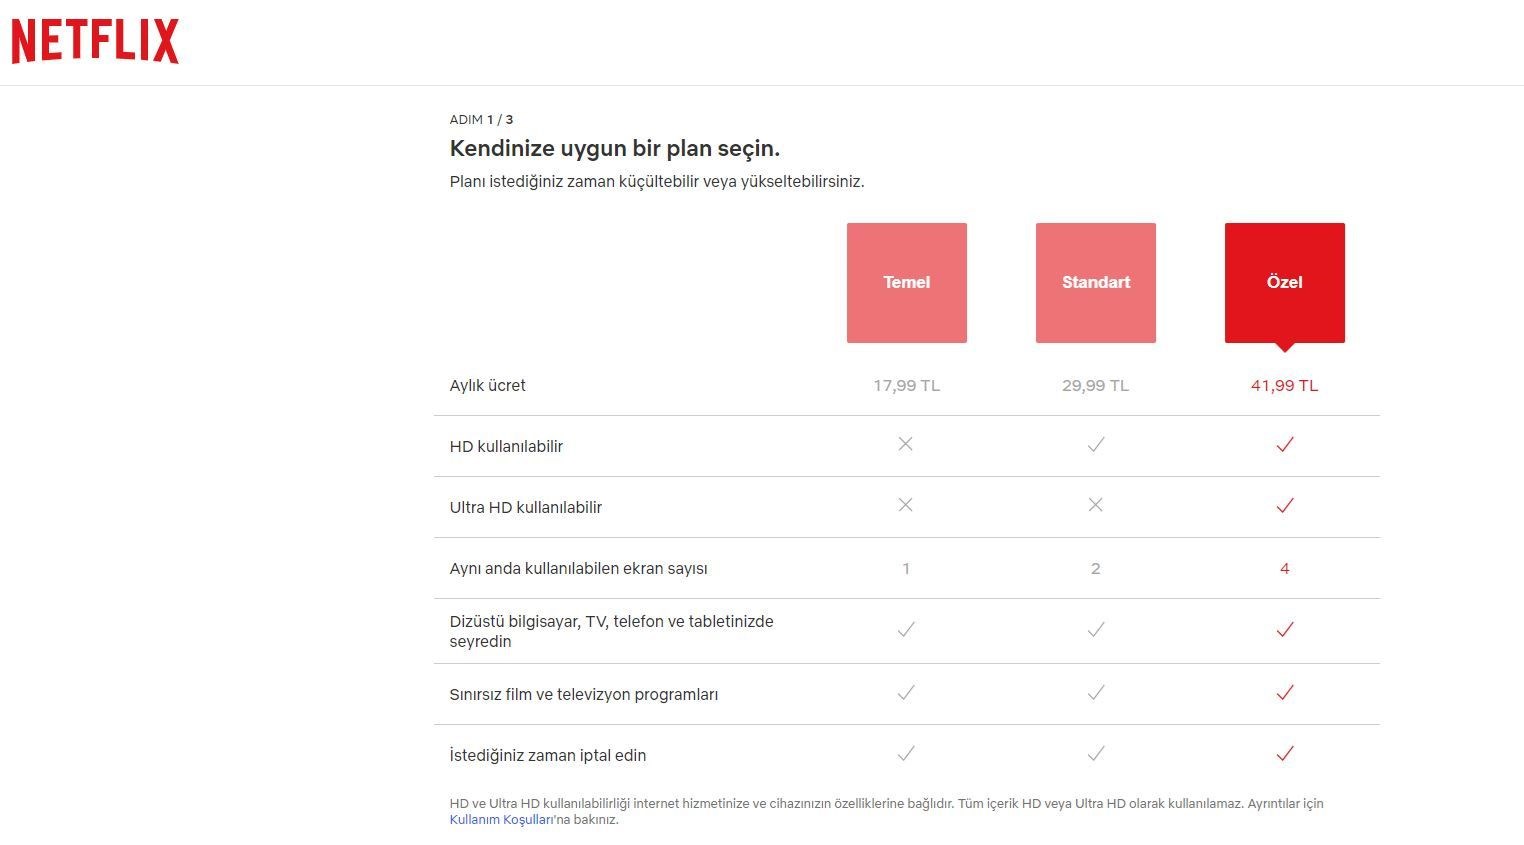Click the 17,99 TL price
The height and width of the screenshot is (845, 1524).
tap(906, 386)
